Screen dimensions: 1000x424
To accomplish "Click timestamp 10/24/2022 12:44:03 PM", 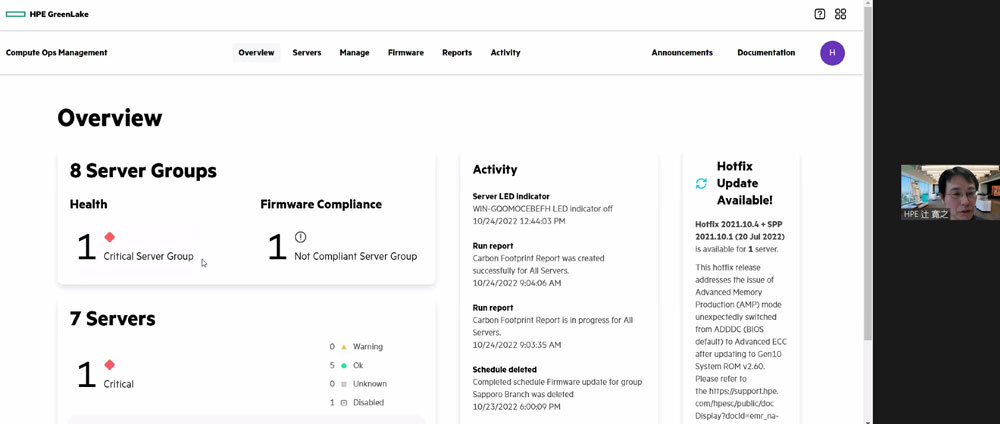I will pos(518,221).
